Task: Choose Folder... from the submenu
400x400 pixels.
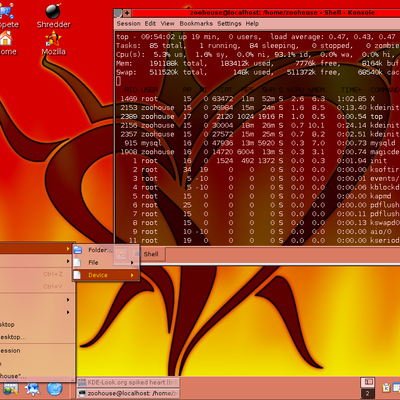Action: tap(106, 250)
